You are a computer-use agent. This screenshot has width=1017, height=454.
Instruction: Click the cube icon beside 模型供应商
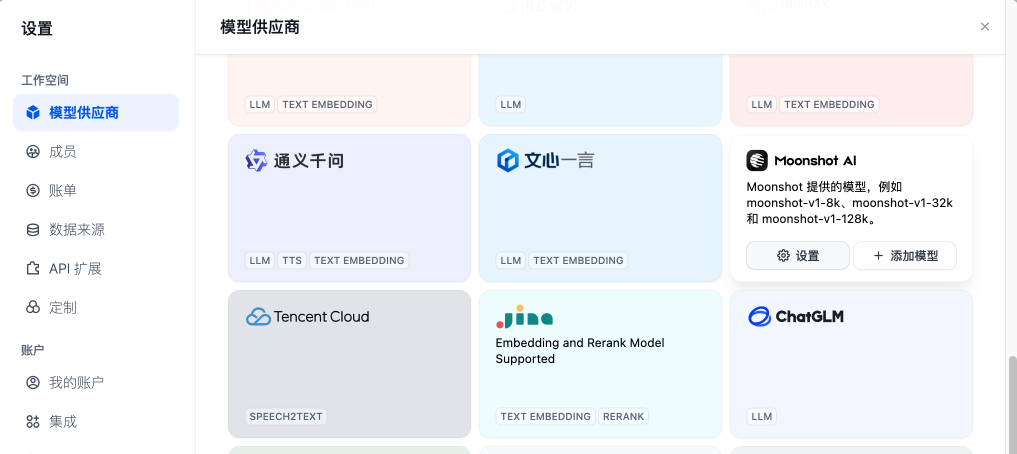(x=33, y=113)
